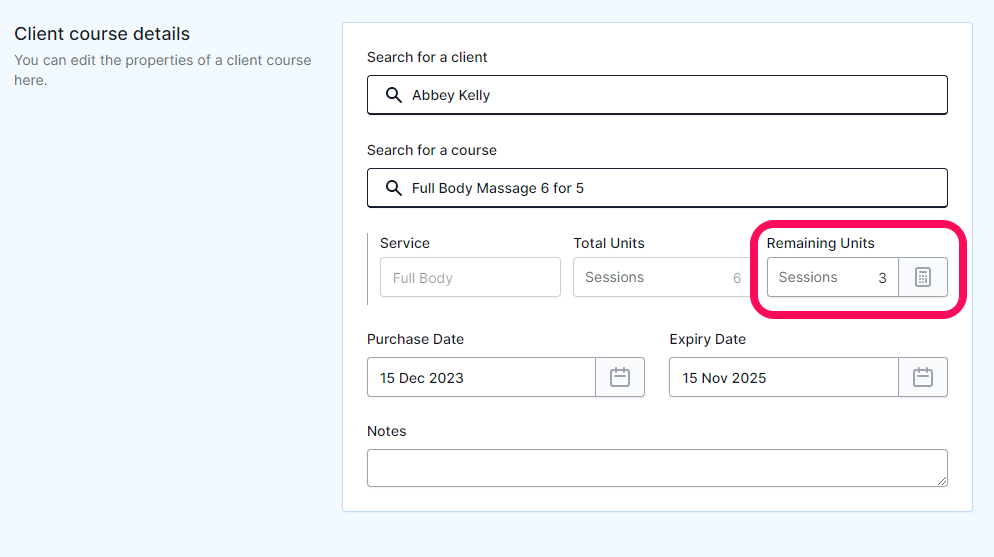Click inside the Notes text area
This screenshot has height=557, width=994.
[657, 468]
